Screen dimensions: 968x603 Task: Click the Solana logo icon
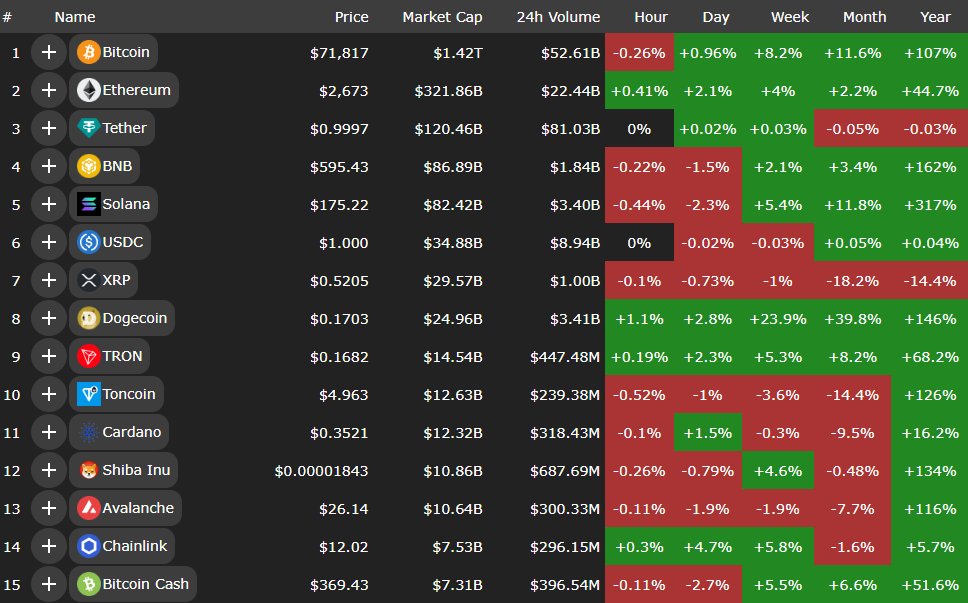[89, 204]
